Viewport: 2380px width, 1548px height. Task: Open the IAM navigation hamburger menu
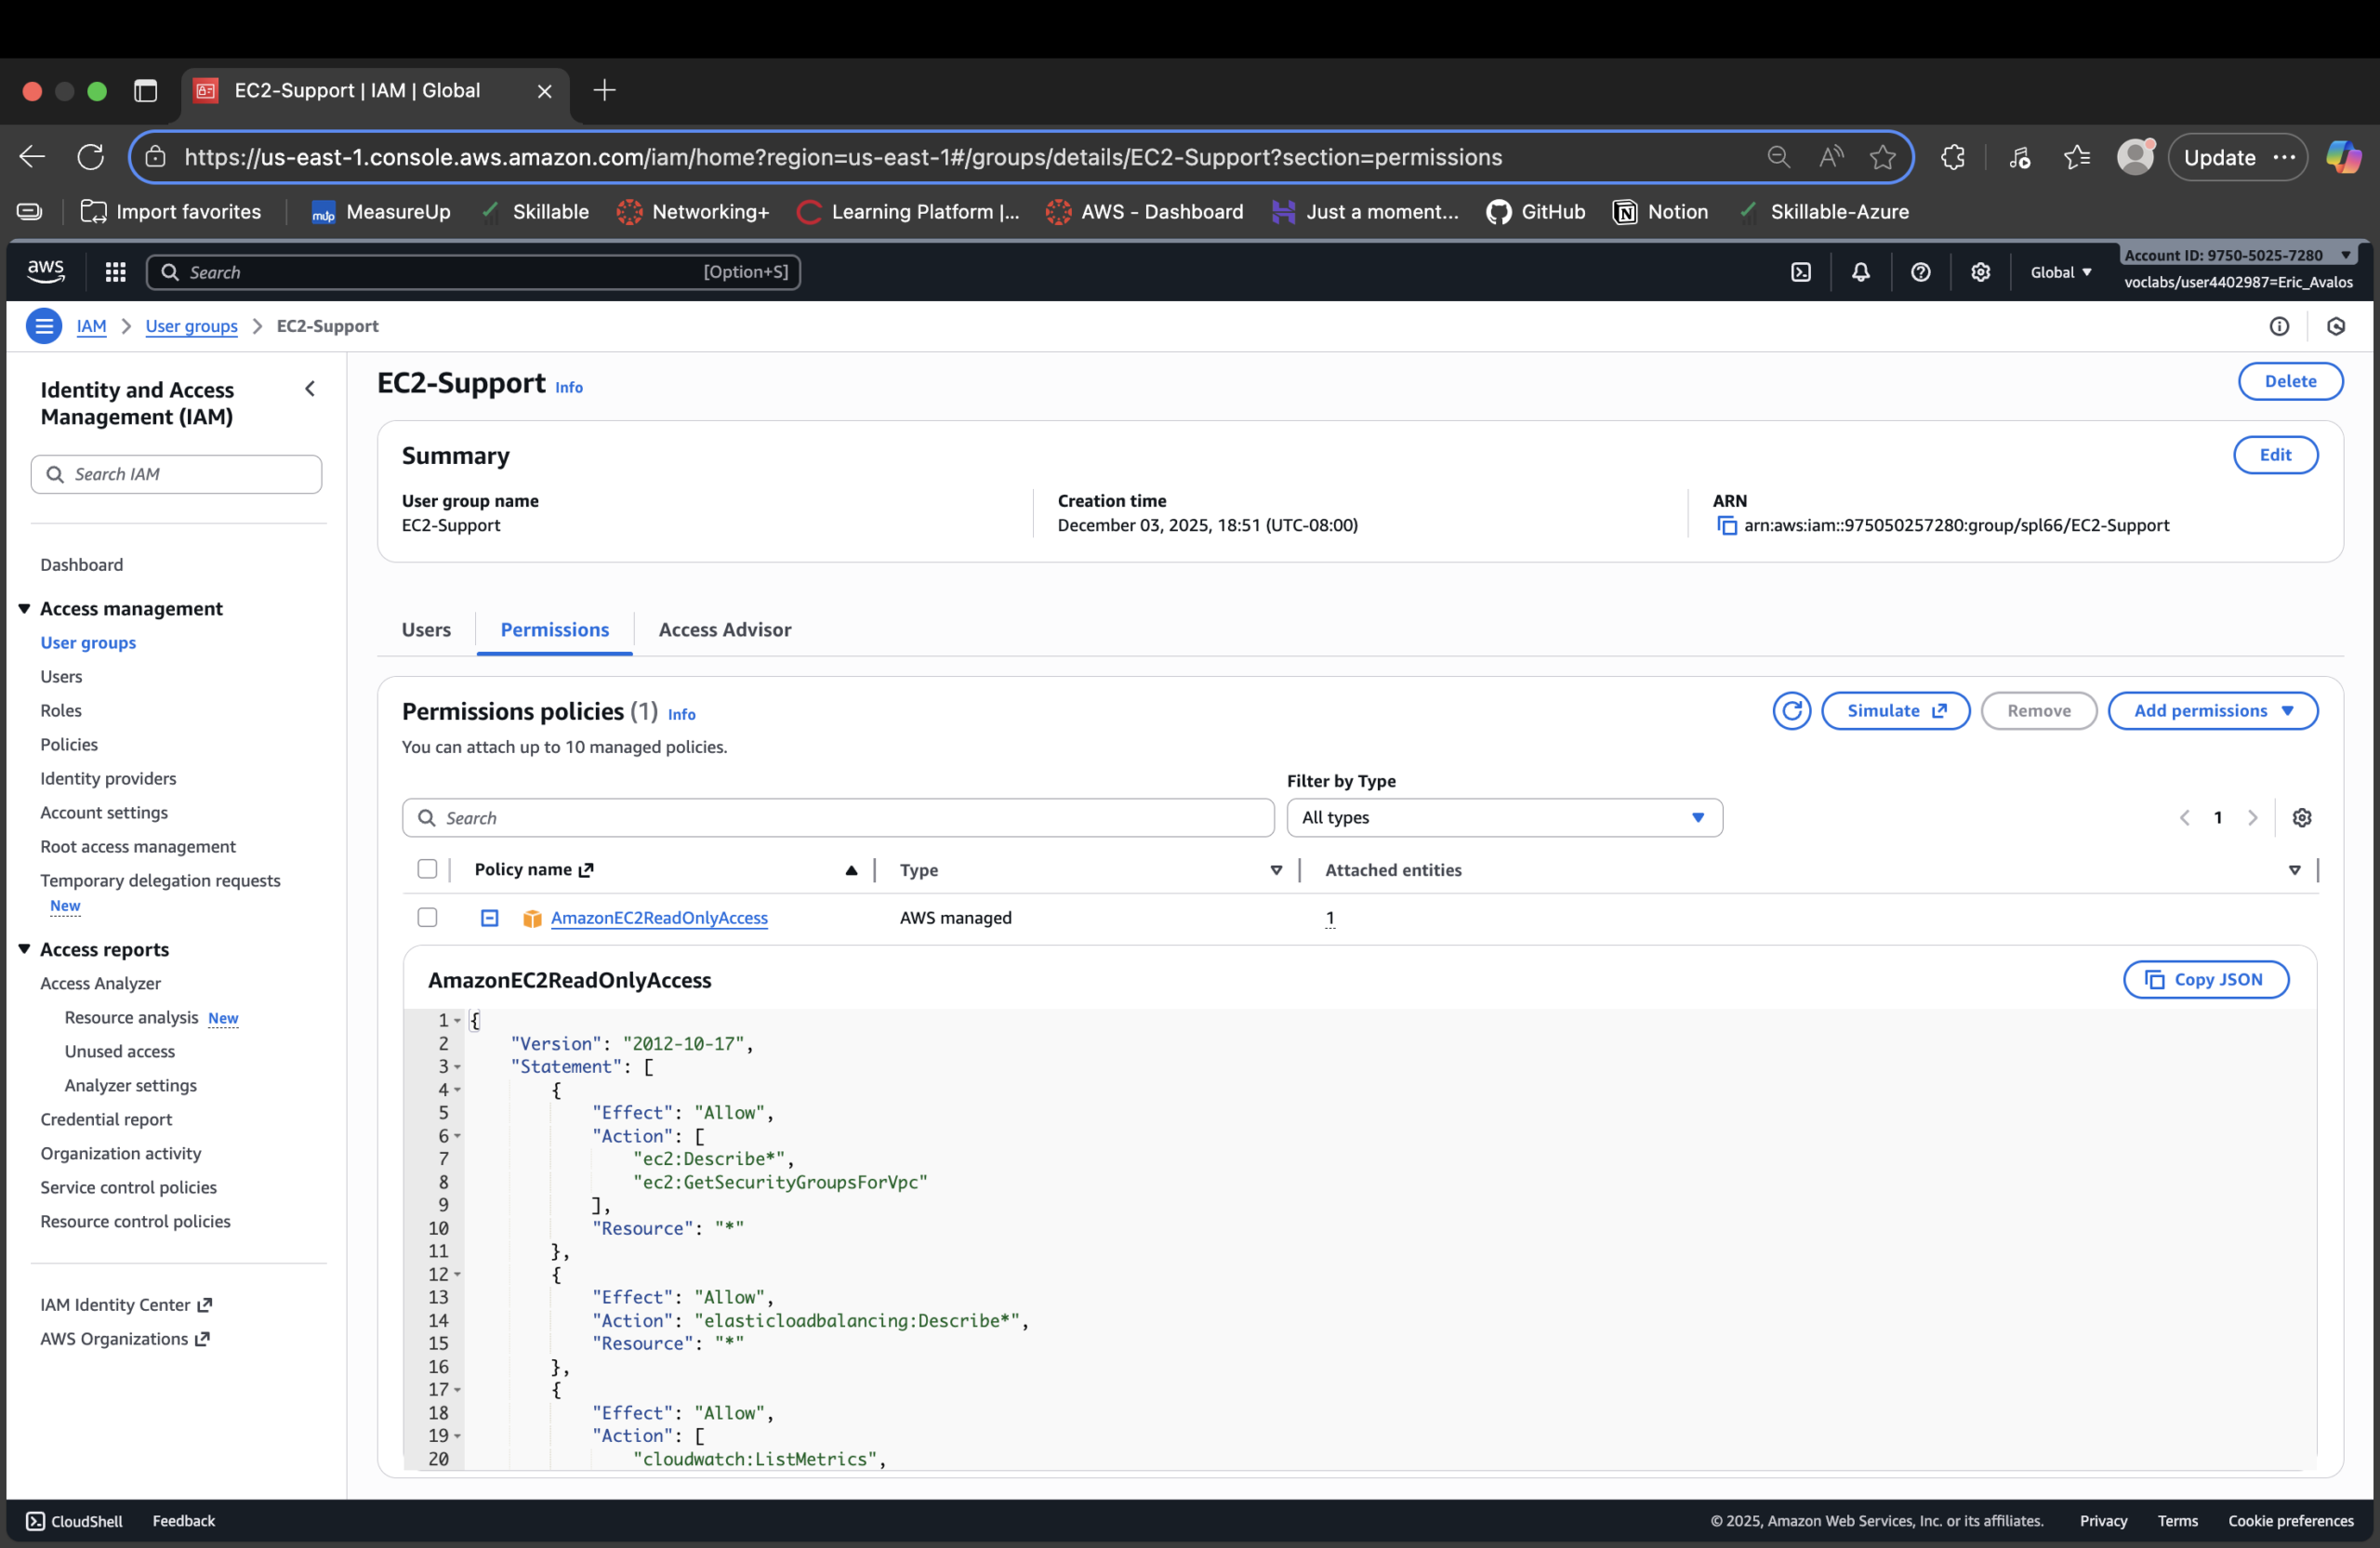click(44, 325)
